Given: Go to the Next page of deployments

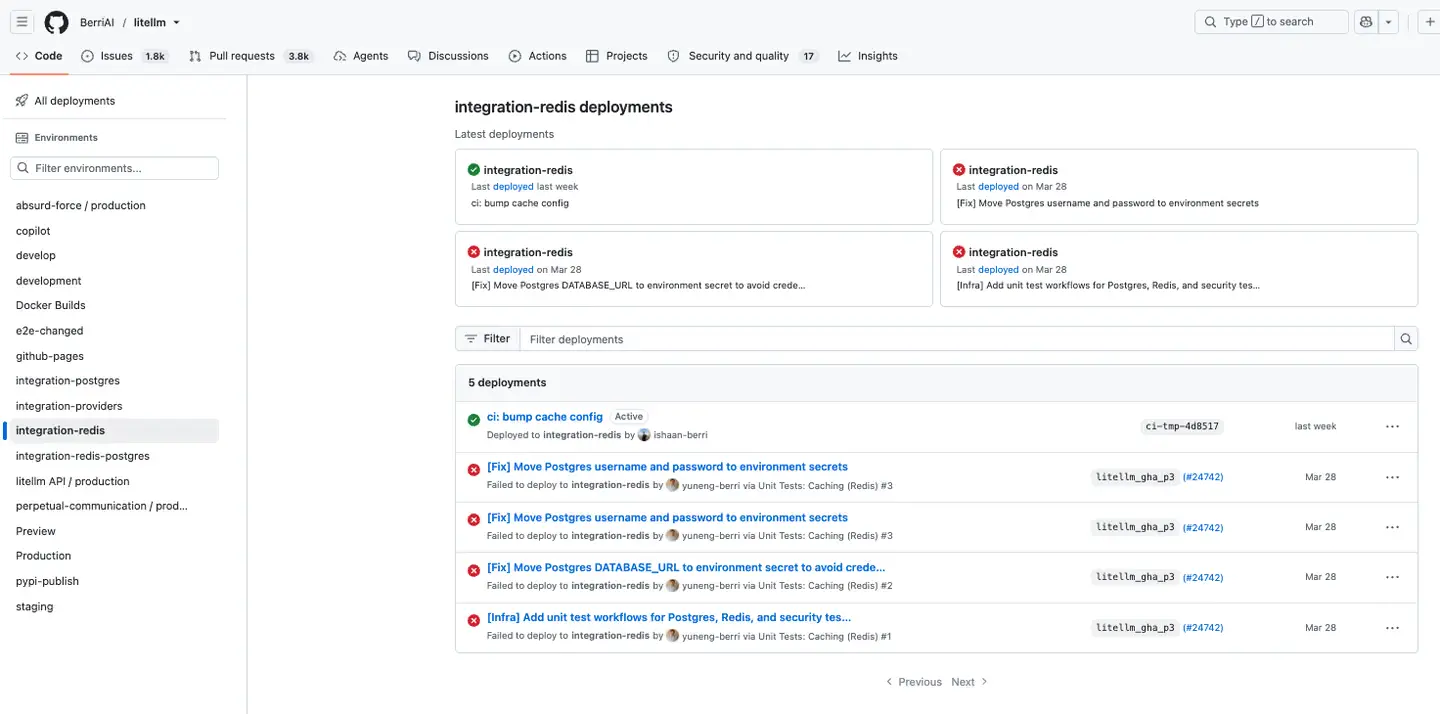Looking at the screenshot, I should (970, 682).
